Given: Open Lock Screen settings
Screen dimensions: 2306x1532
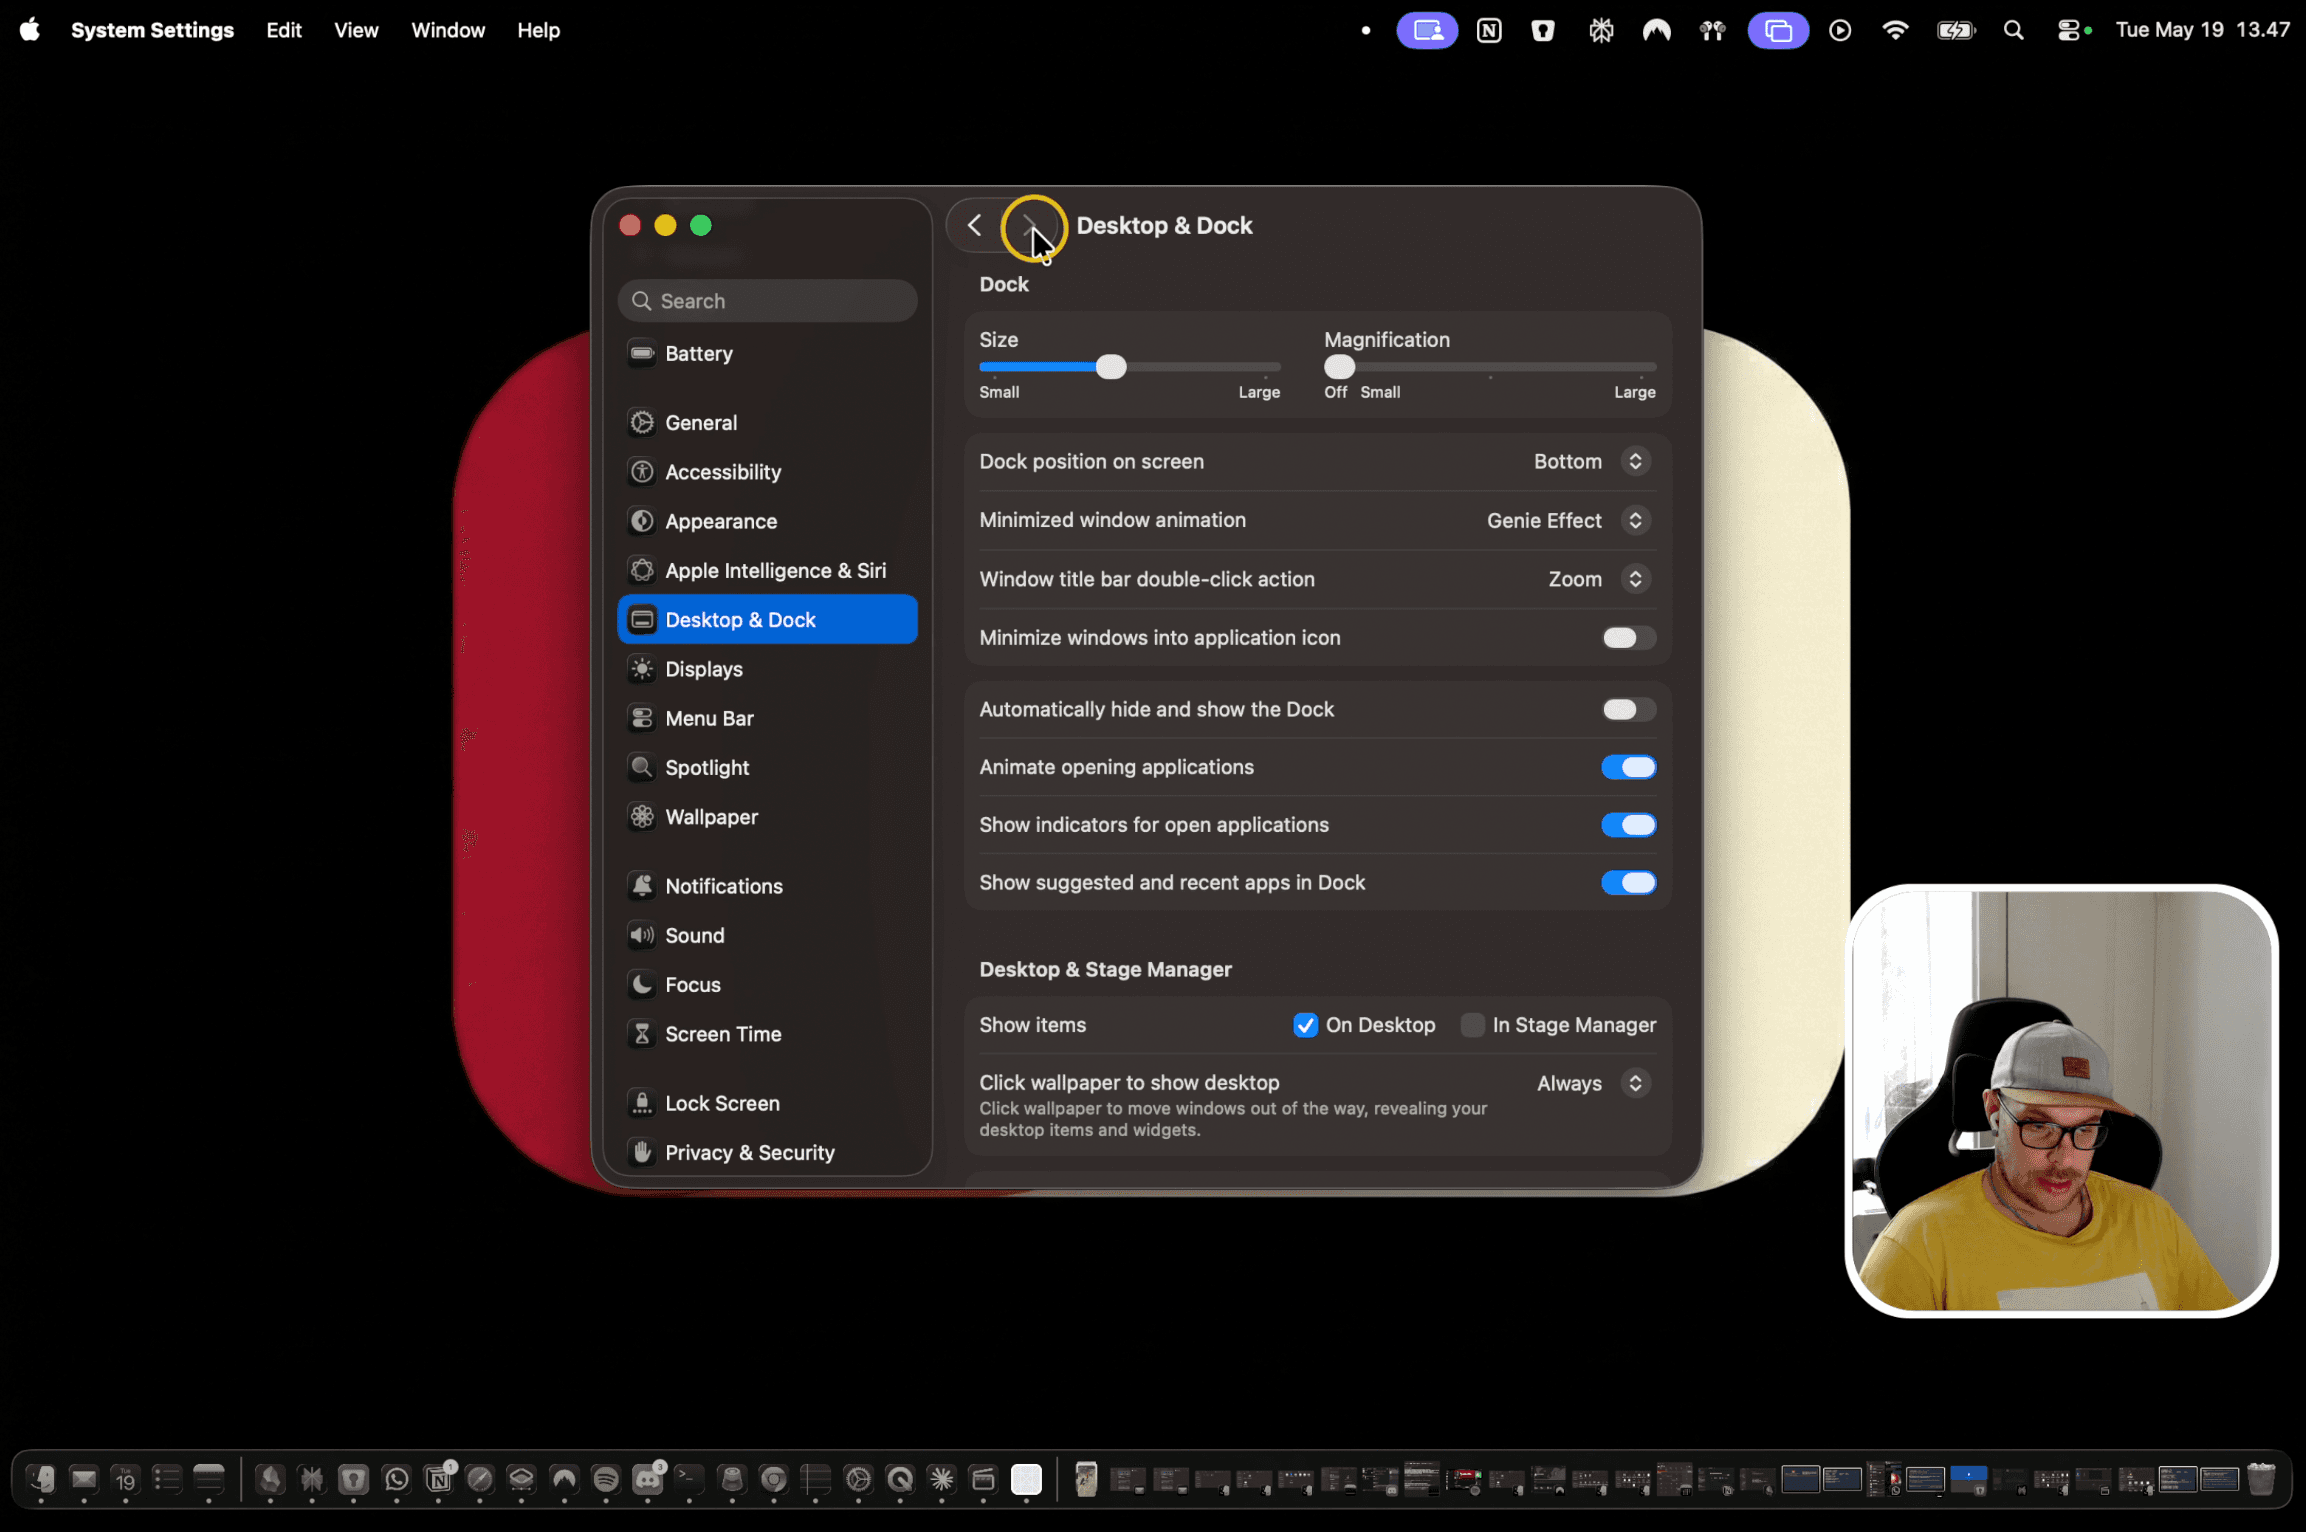Looking at the screenshot, I should pyautogui.click(x=767, y=1103).
